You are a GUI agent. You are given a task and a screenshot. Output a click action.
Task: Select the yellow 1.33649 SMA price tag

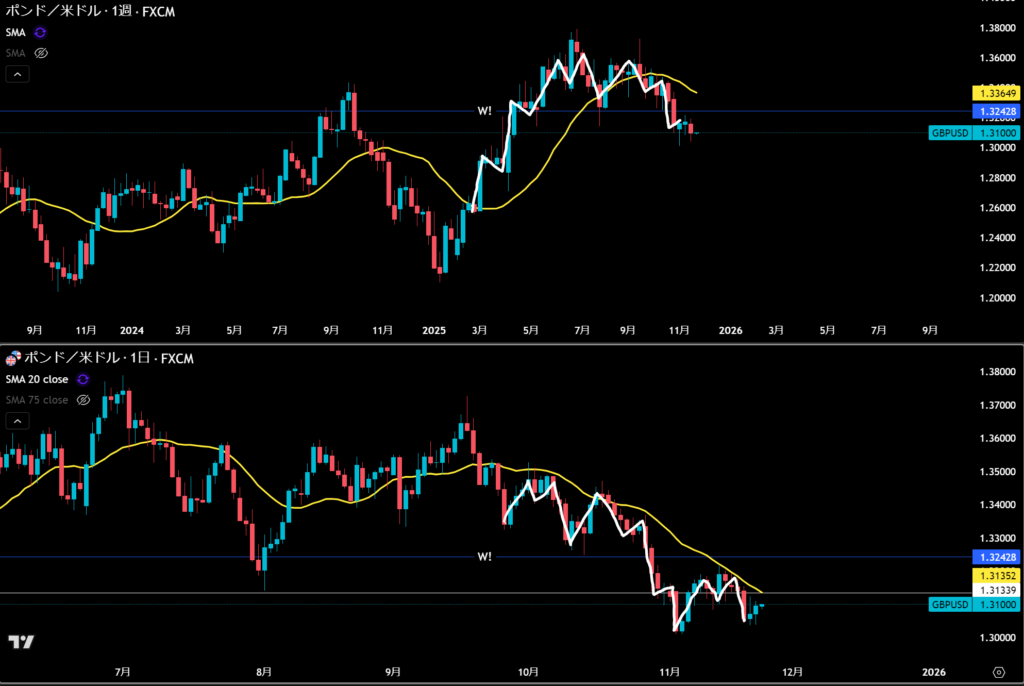click(x=995, y=93)
